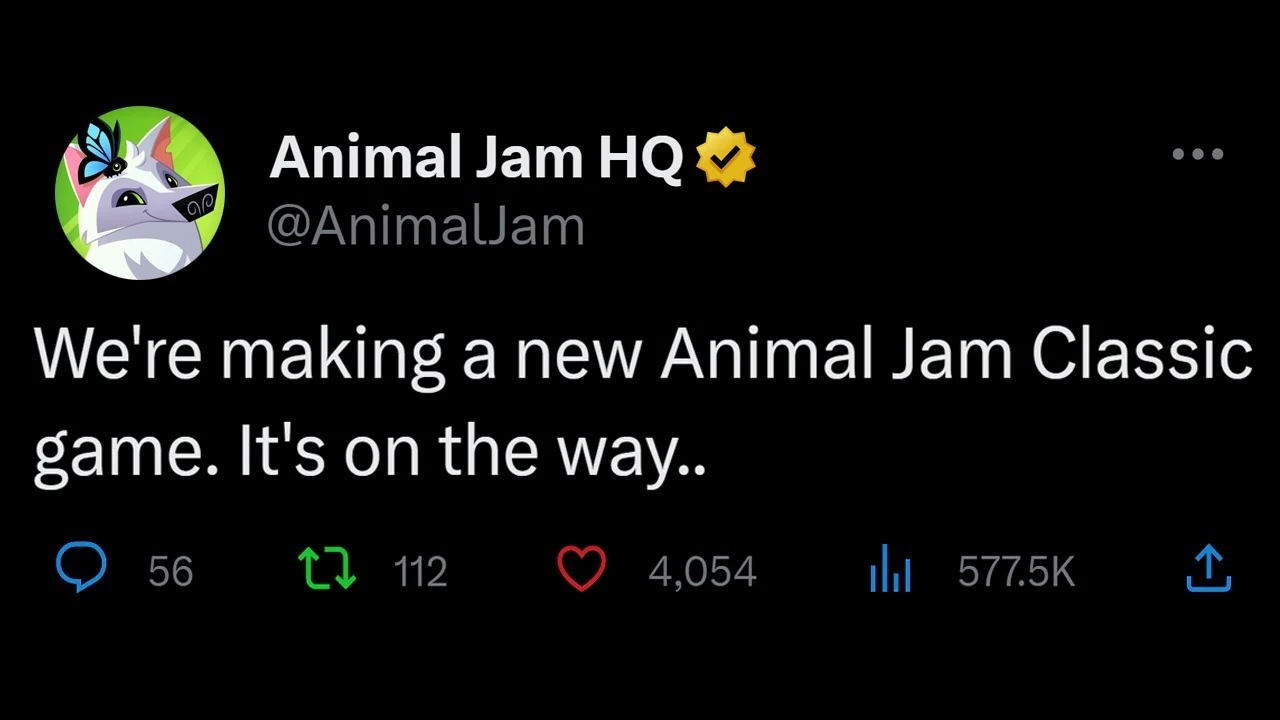Expand the three-dot more options menu
Viewport: 1280px width, 720px height.
coord(1196,152)
